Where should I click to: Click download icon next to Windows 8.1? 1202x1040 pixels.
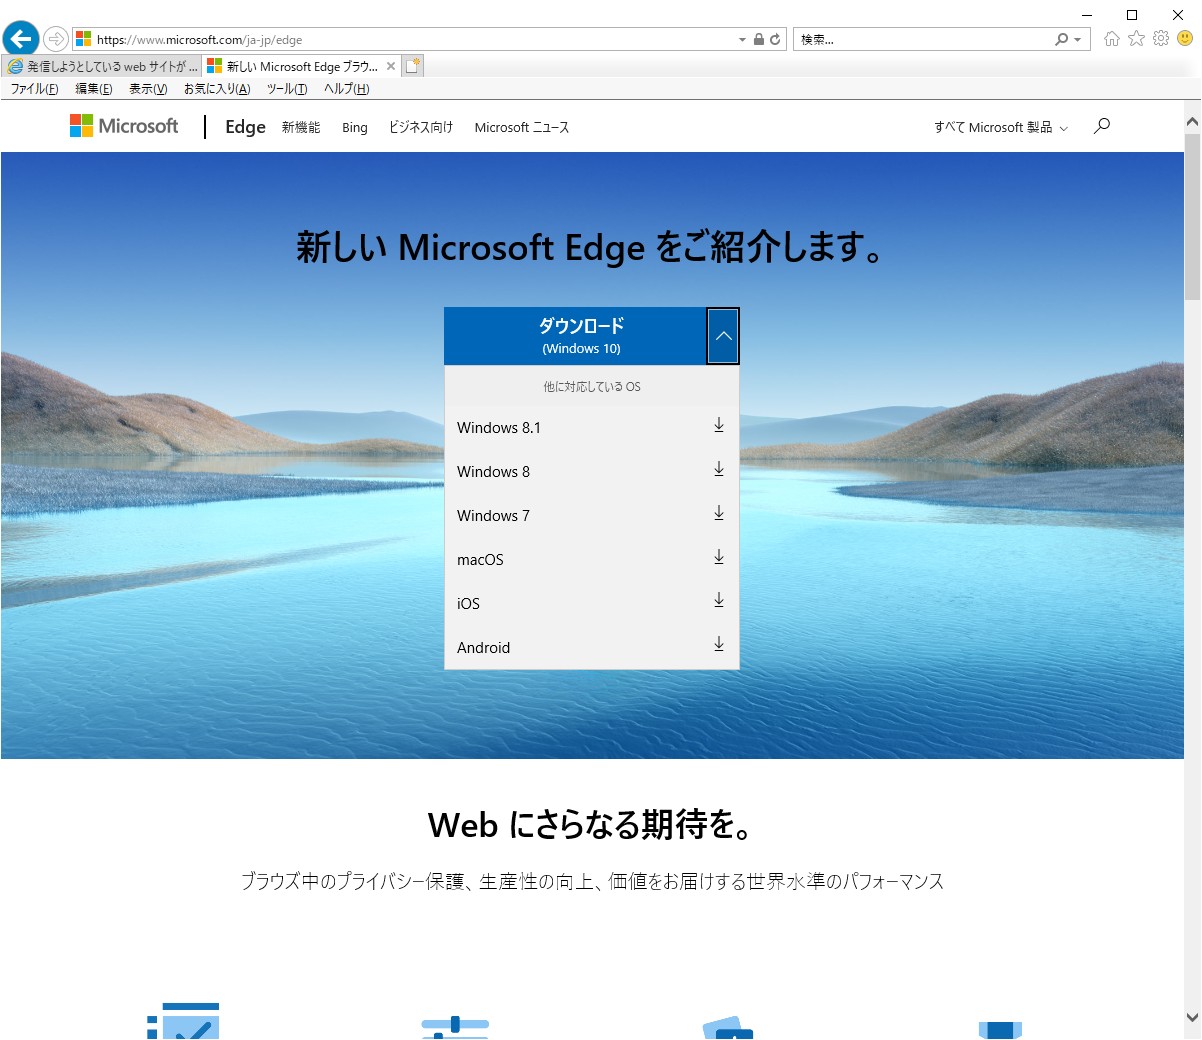point(719,426)
